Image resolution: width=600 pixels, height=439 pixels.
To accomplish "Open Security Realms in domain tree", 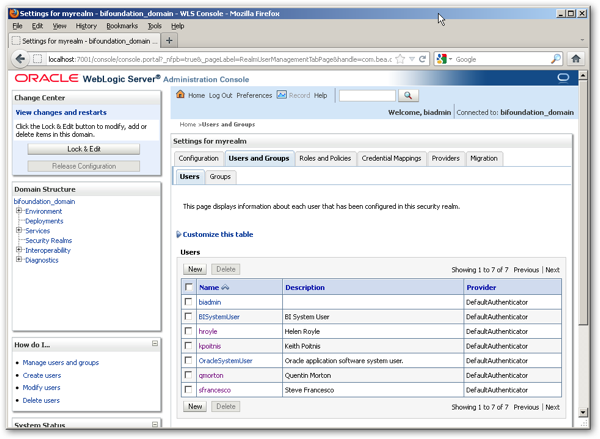I will click(49, 240).
